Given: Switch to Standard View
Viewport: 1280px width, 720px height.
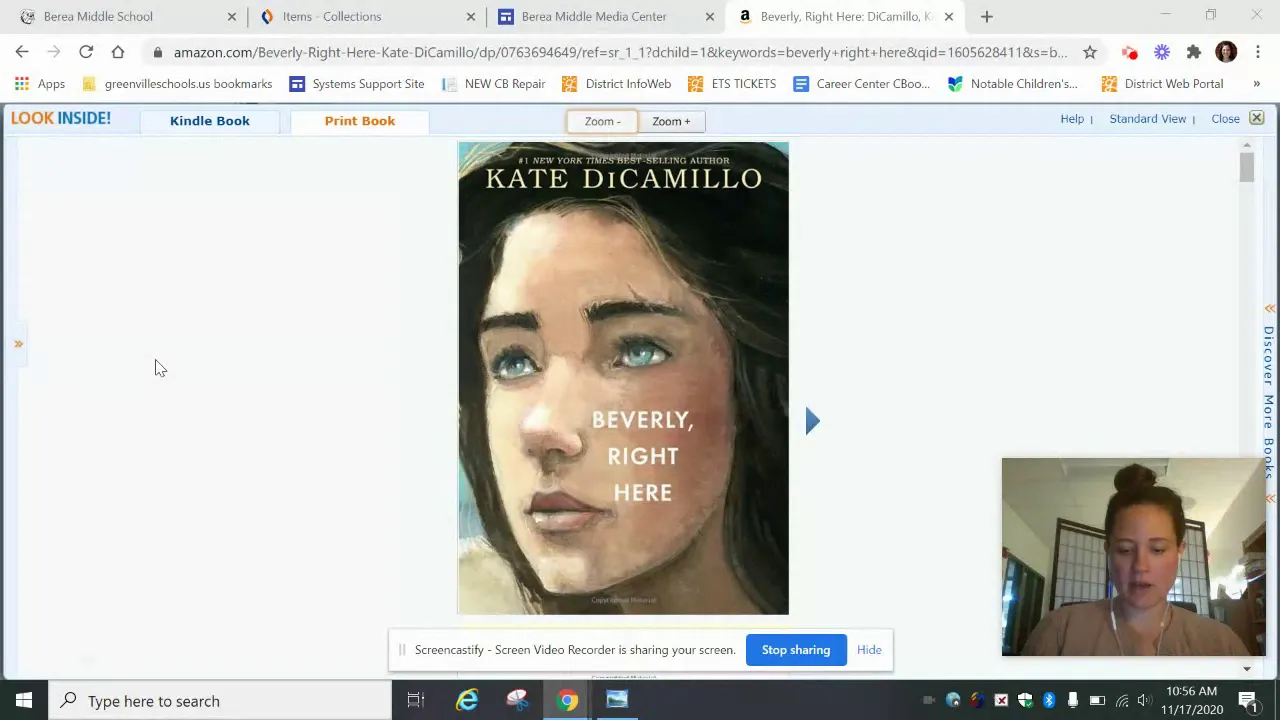Looking at the screenshot, I should click(x=1147, y=119).
